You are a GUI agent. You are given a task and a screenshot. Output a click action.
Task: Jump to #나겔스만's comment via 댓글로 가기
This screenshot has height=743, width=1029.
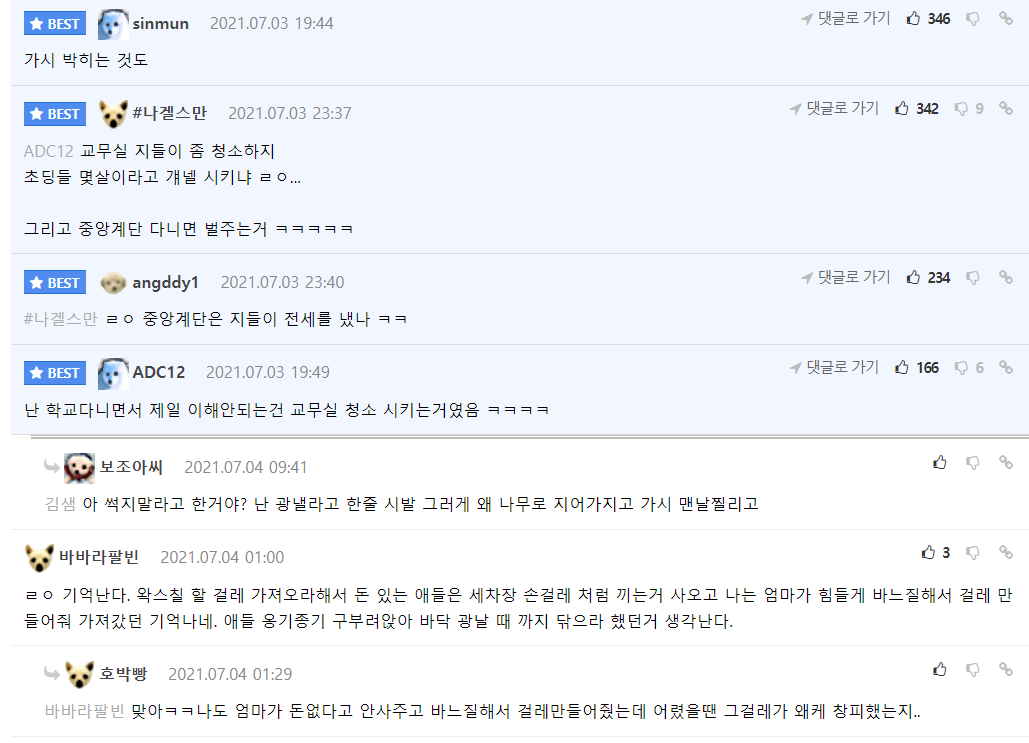click(834, 108)
